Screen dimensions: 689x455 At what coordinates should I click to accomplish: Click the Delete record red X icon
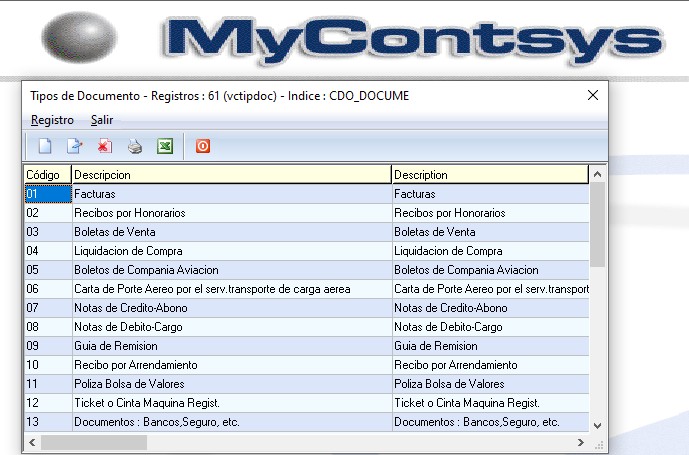[x=104, y=146]
